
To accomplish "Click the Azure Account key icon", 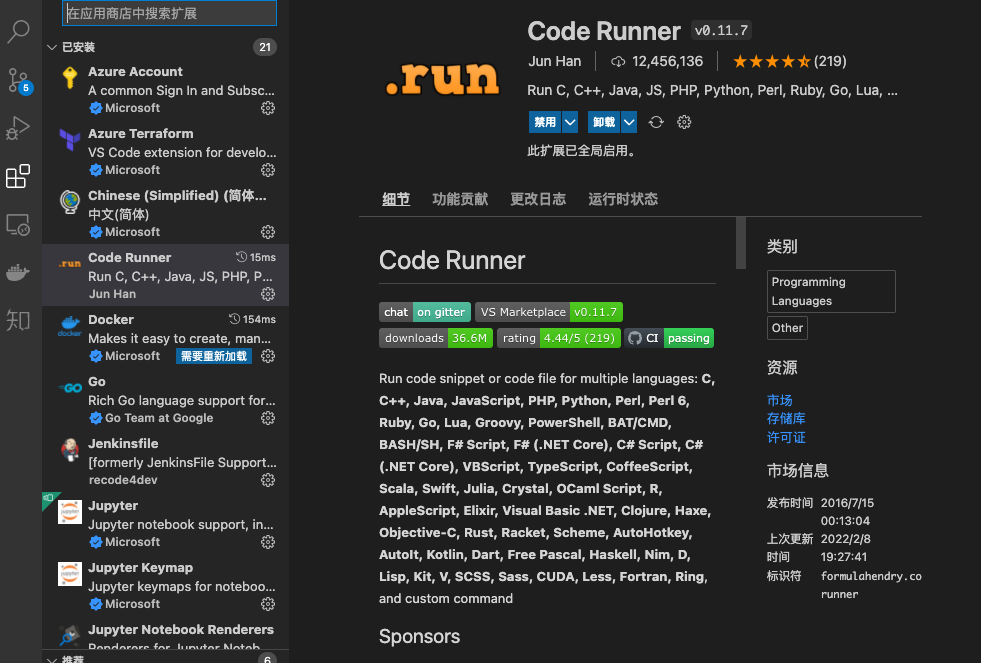I will (x=70, y=79).
